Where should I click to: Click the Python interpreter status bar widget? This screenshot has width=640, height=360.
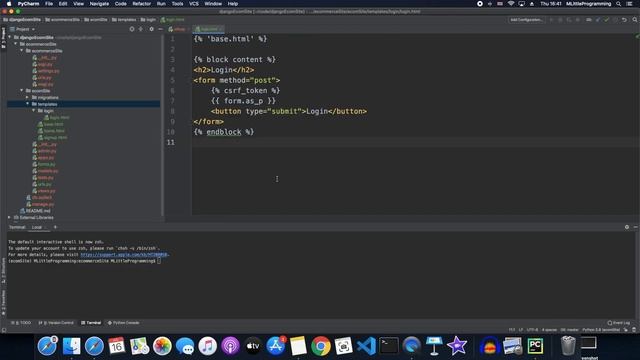tap(601, 329)
